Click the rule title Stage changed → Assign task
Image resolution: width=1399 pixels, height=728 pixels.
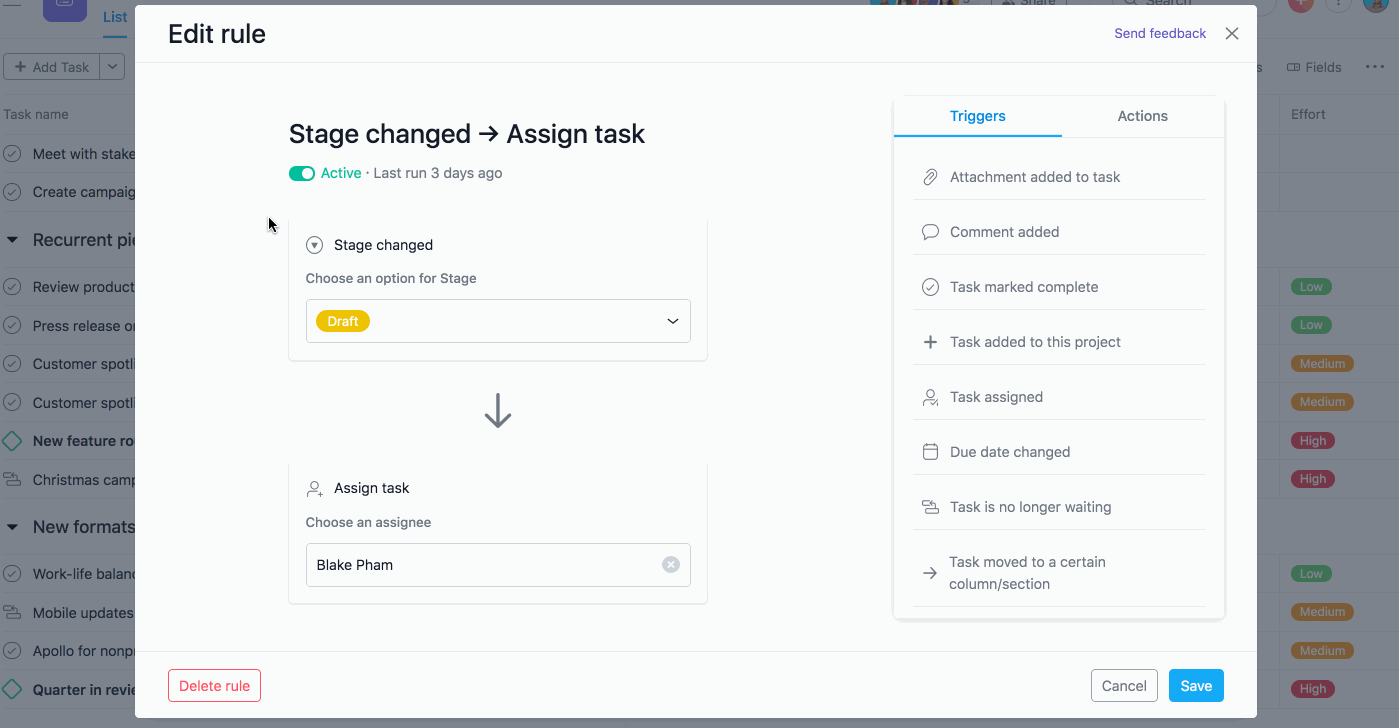tap(467, 134)
